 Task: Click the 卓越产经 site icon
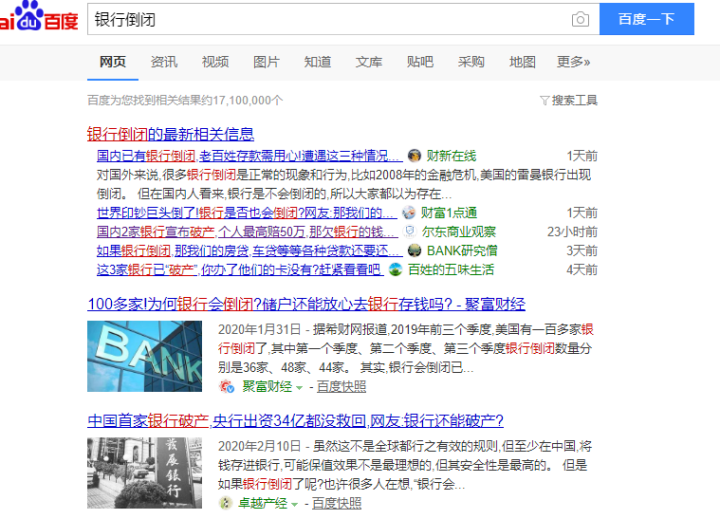[227, 503]
